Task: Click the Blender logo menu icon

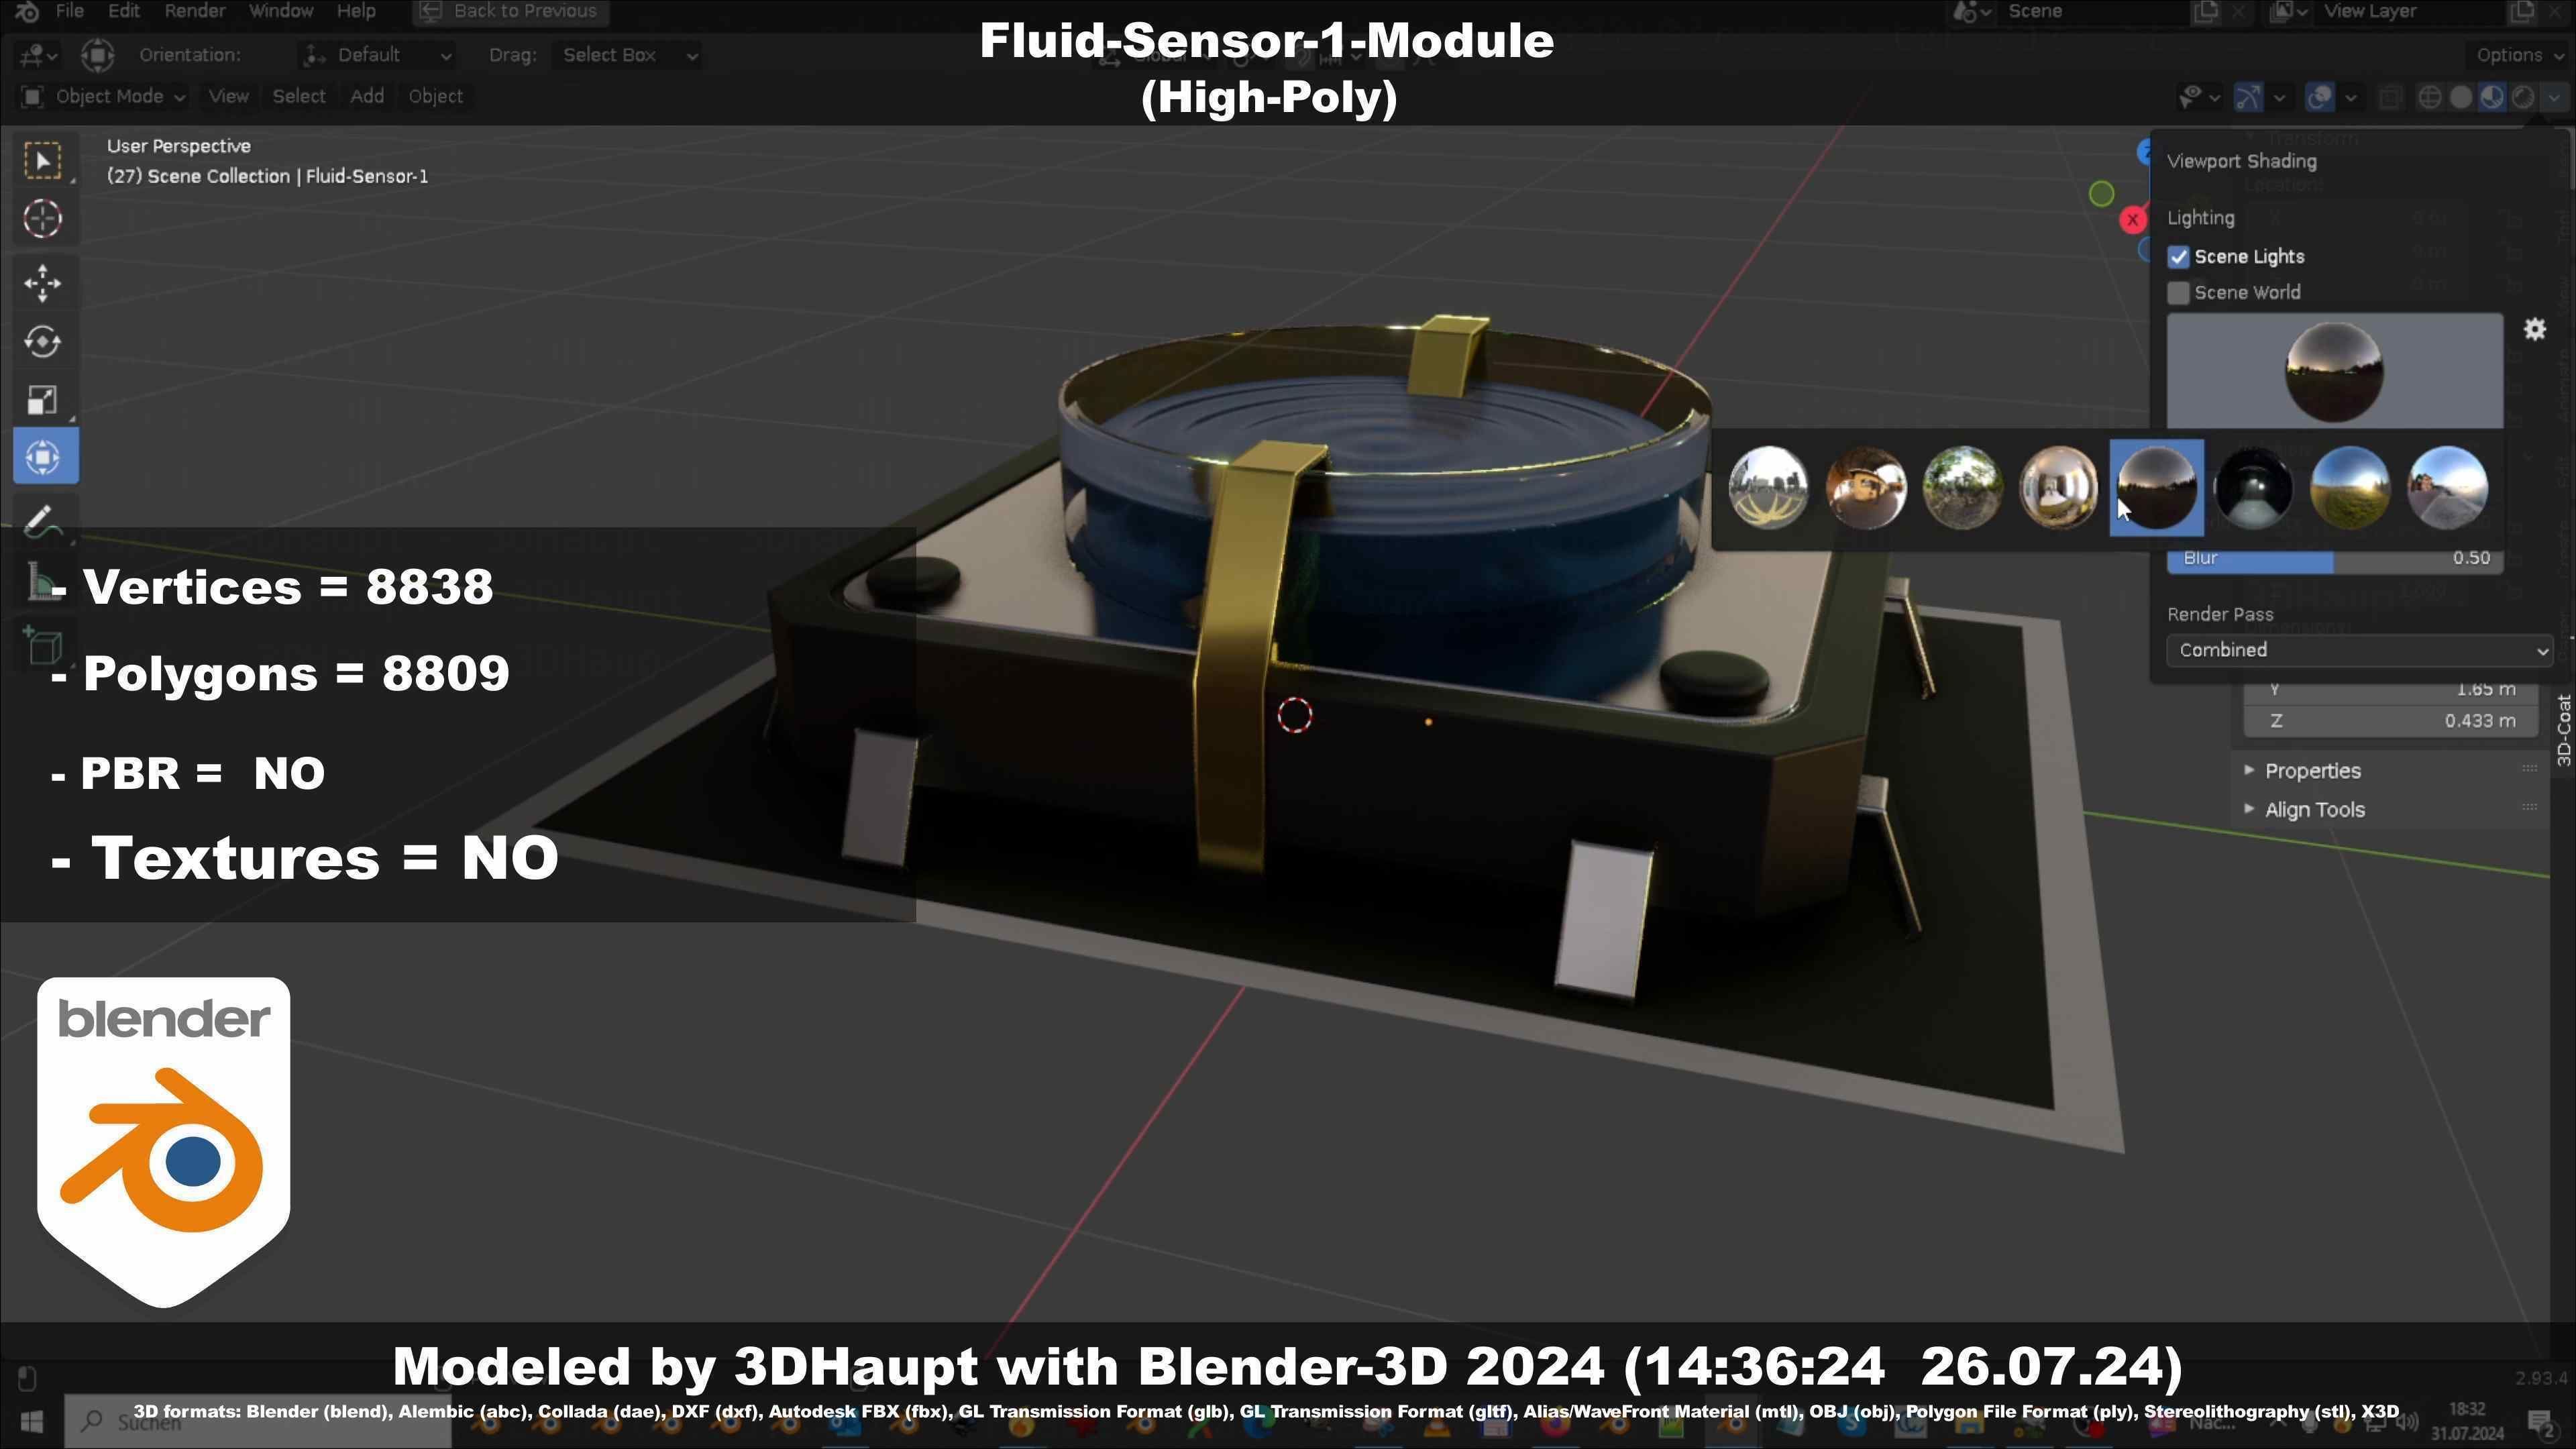Action: tap(26, 11)
